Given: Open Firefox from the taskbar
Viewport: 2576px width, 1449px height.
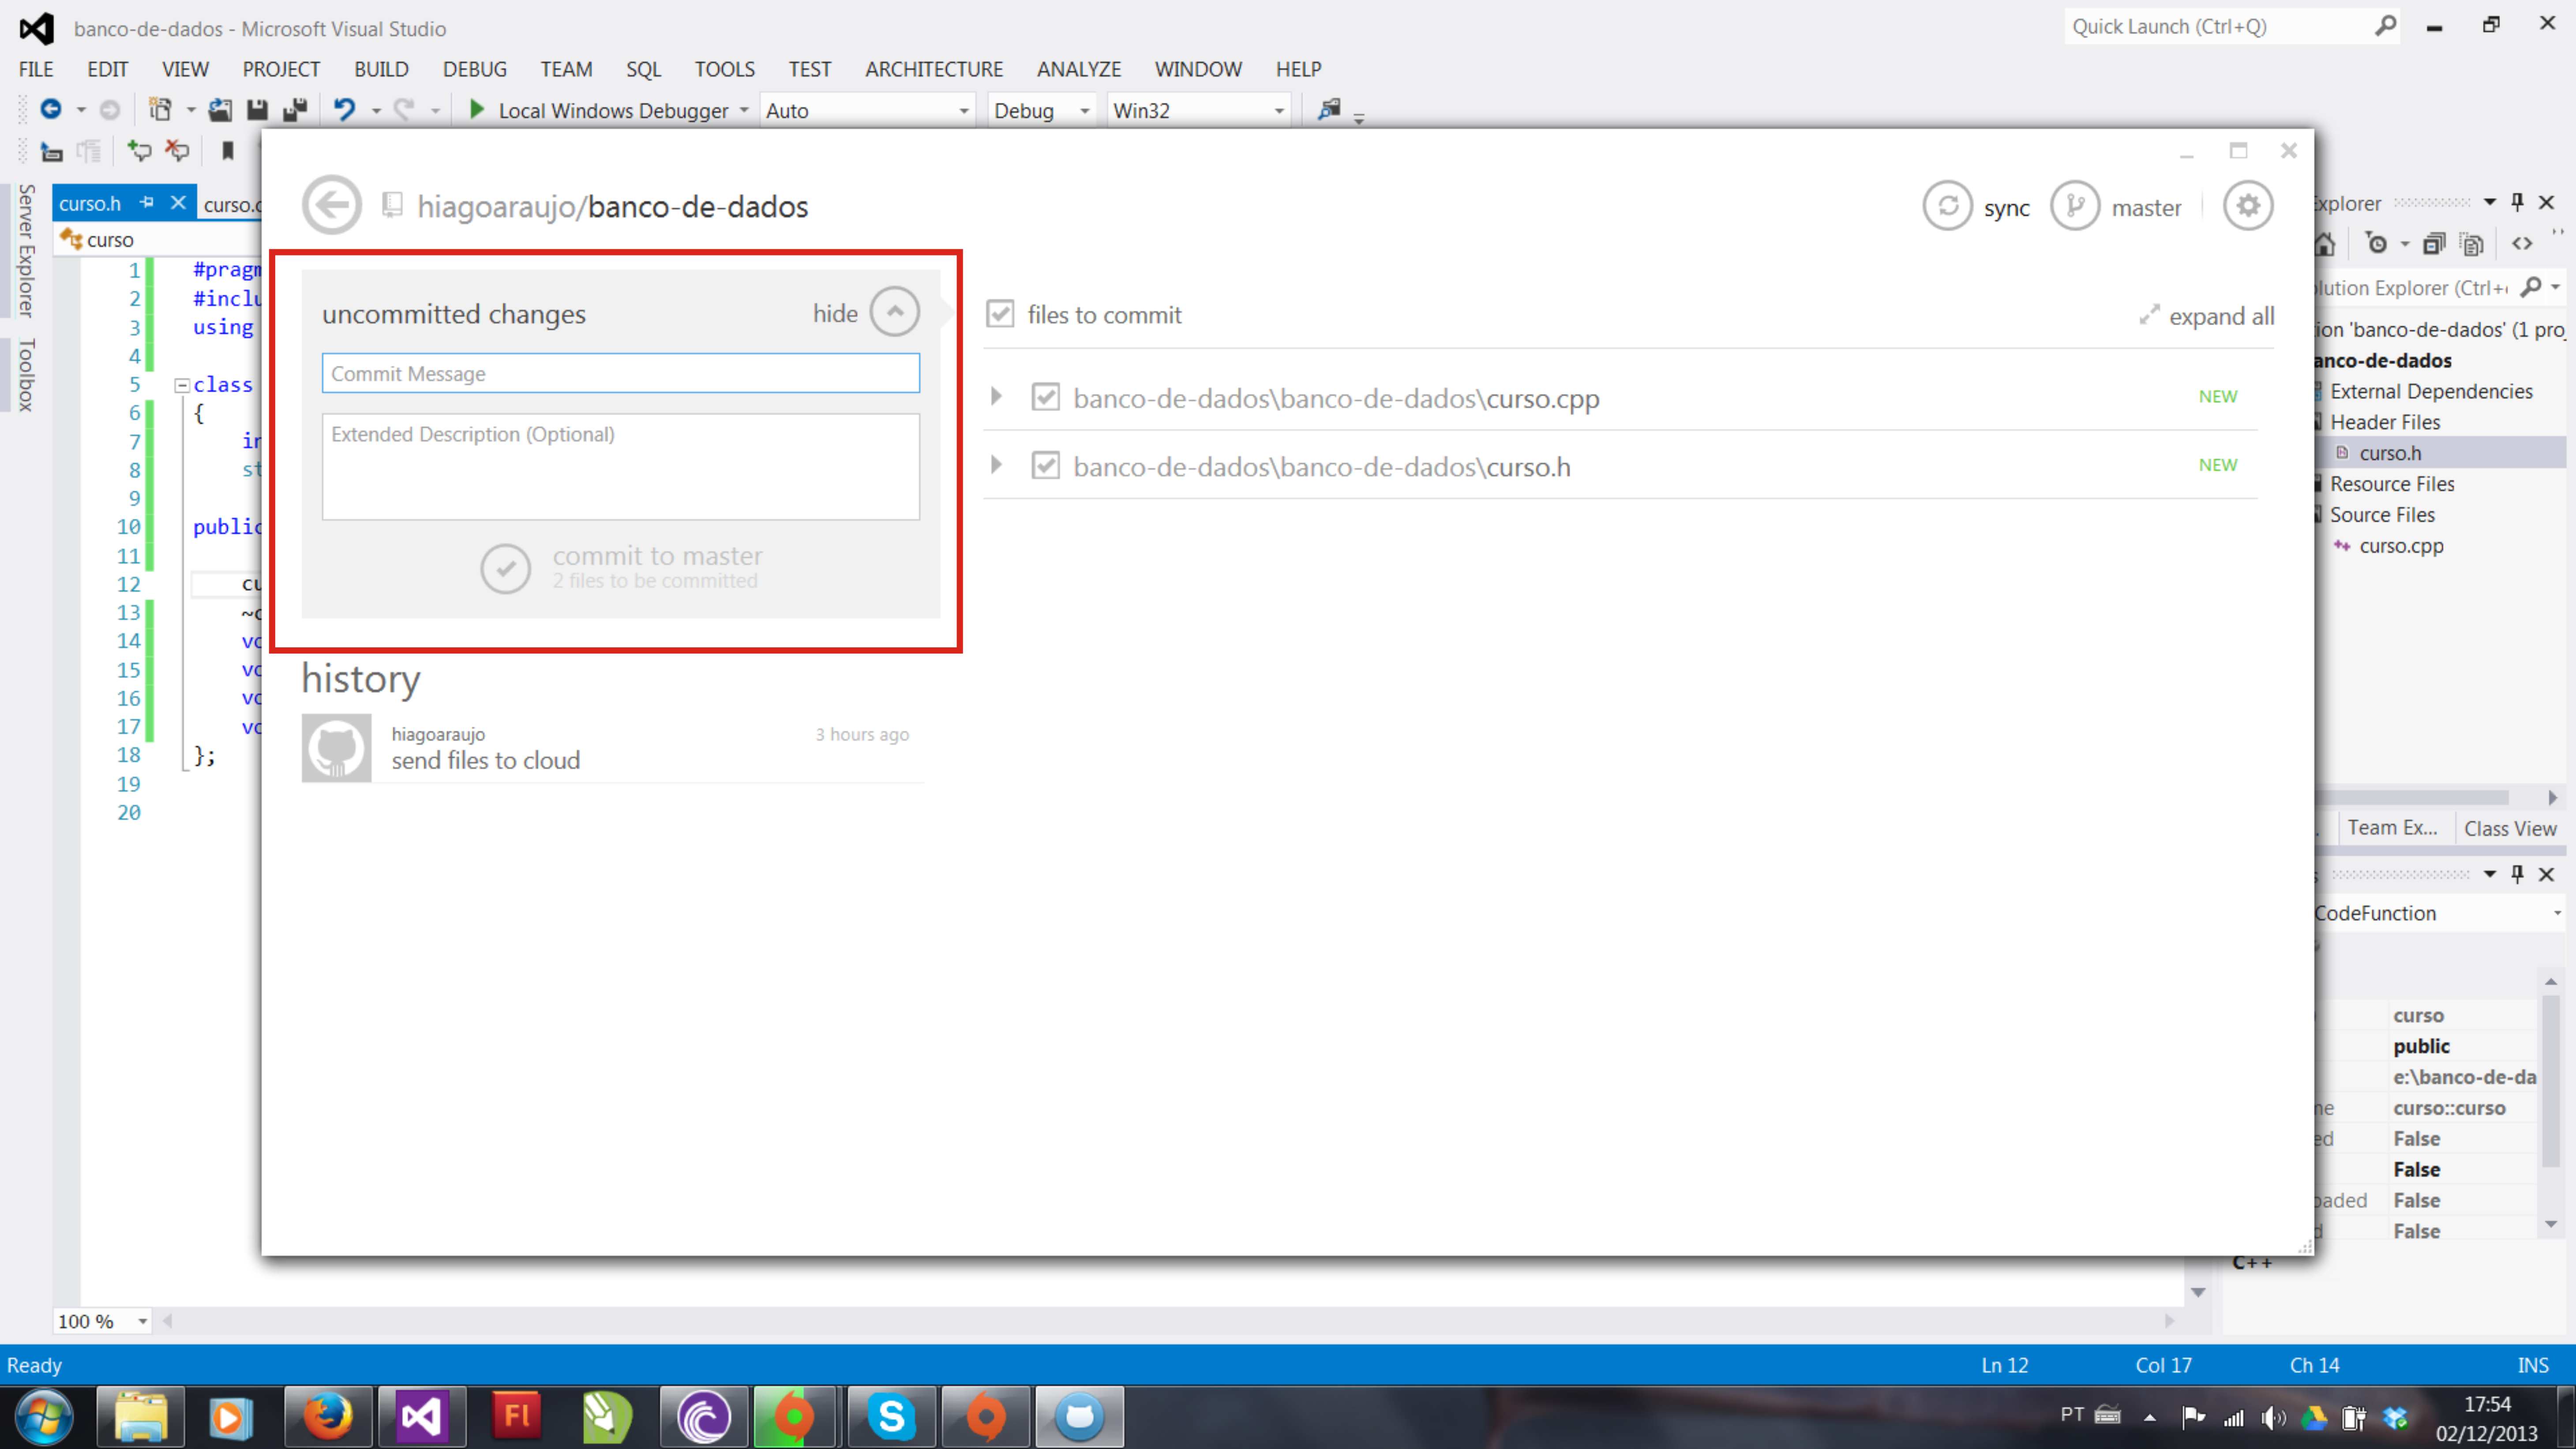Looking at the screenshot, I should tap(327, 1416).
